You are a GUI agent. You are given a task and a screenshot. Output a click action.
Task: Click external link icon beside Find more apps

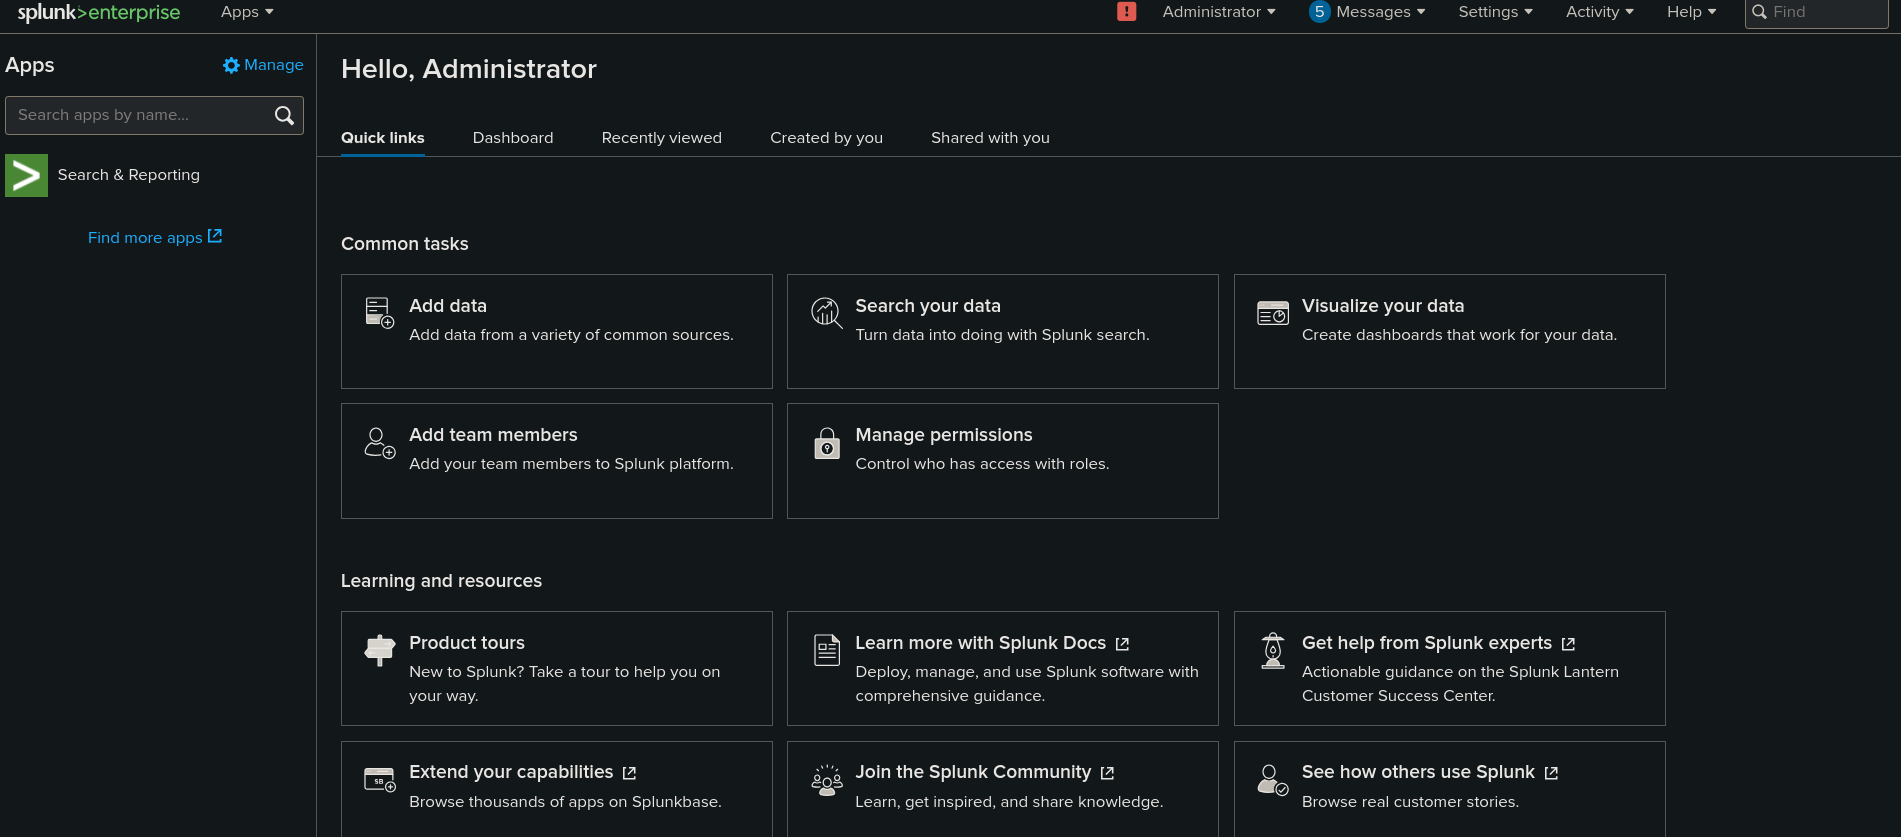click(x=215, y=236)
